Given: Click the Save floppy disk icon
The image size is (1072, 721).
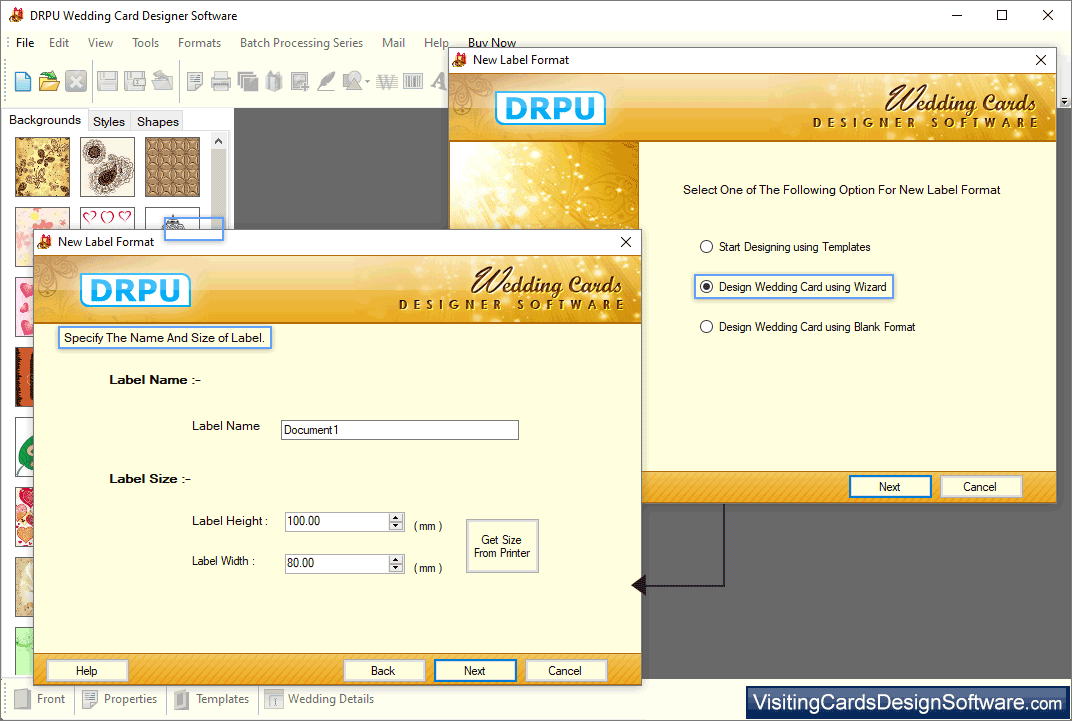Looking at the screenshot, I should pos(107,81).
